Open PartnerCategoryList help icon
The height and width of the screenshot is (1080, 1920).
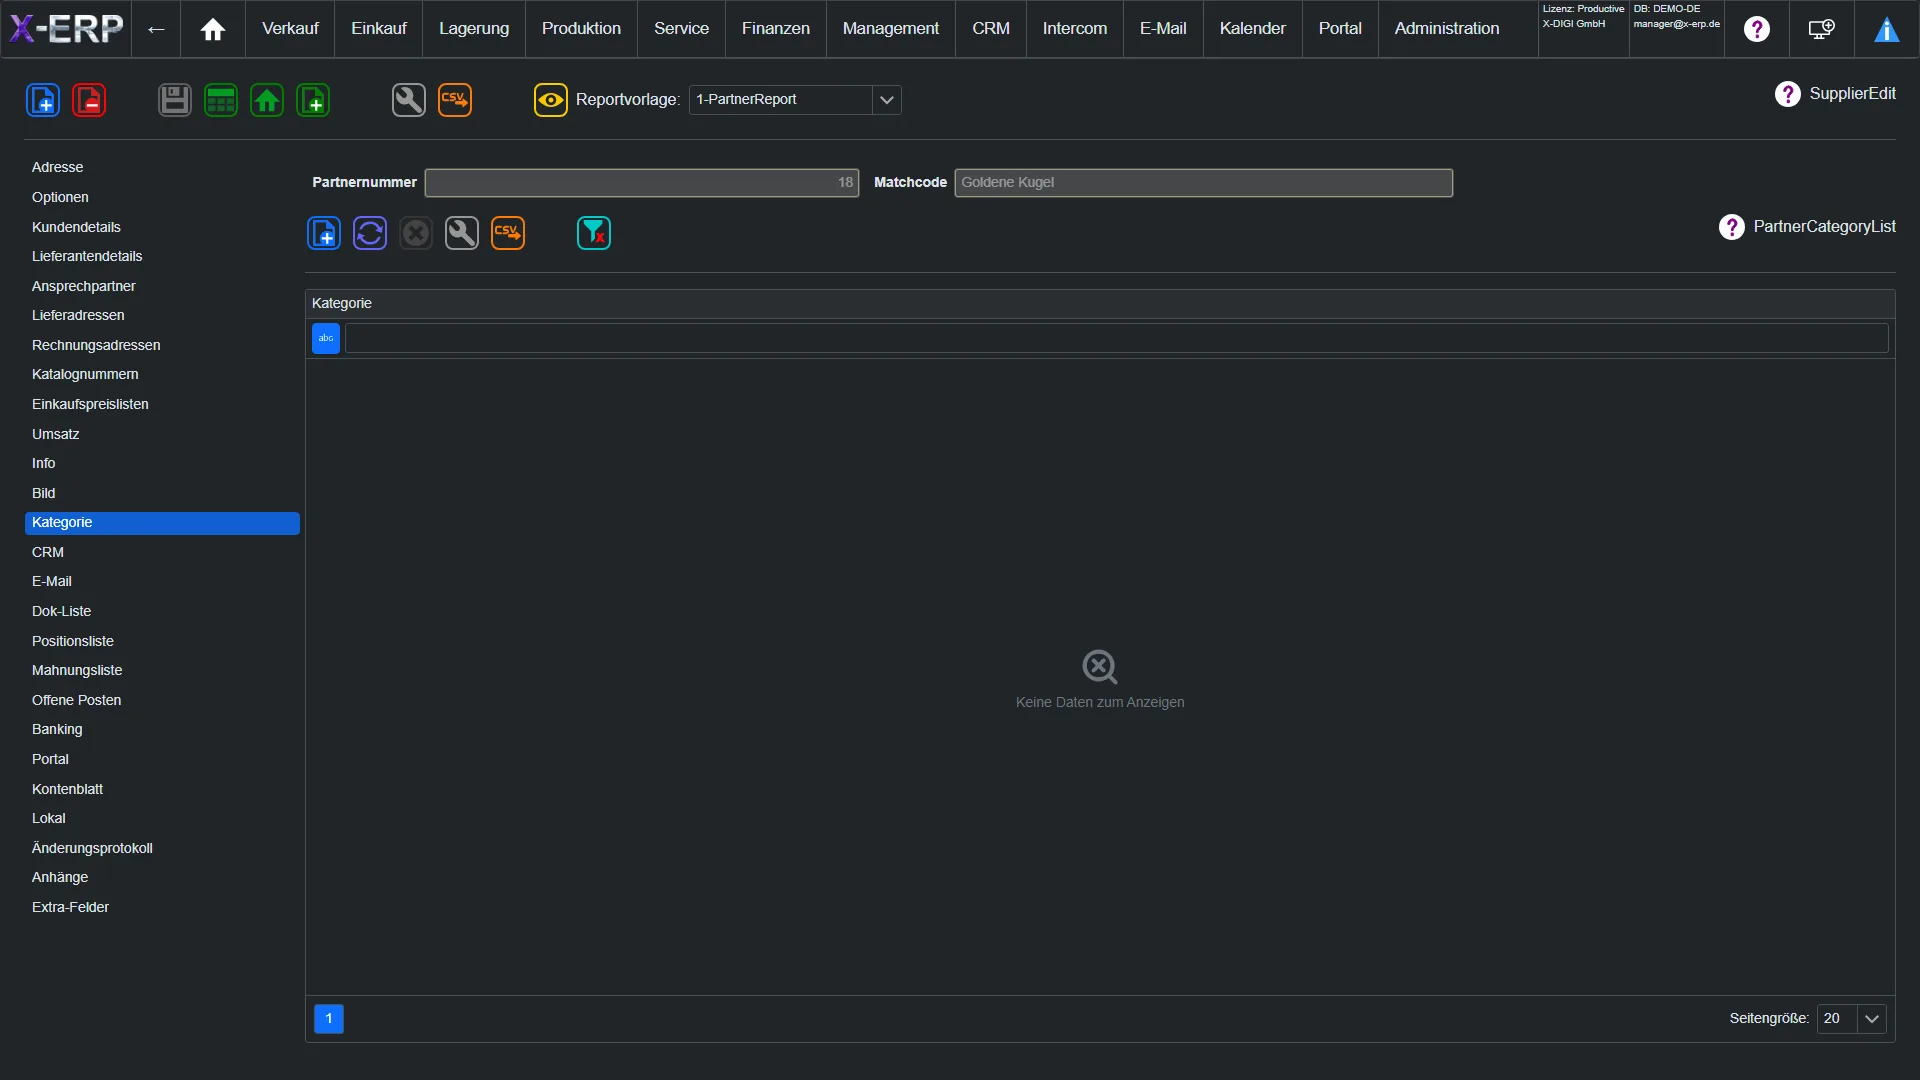(x=1732, y=227)
